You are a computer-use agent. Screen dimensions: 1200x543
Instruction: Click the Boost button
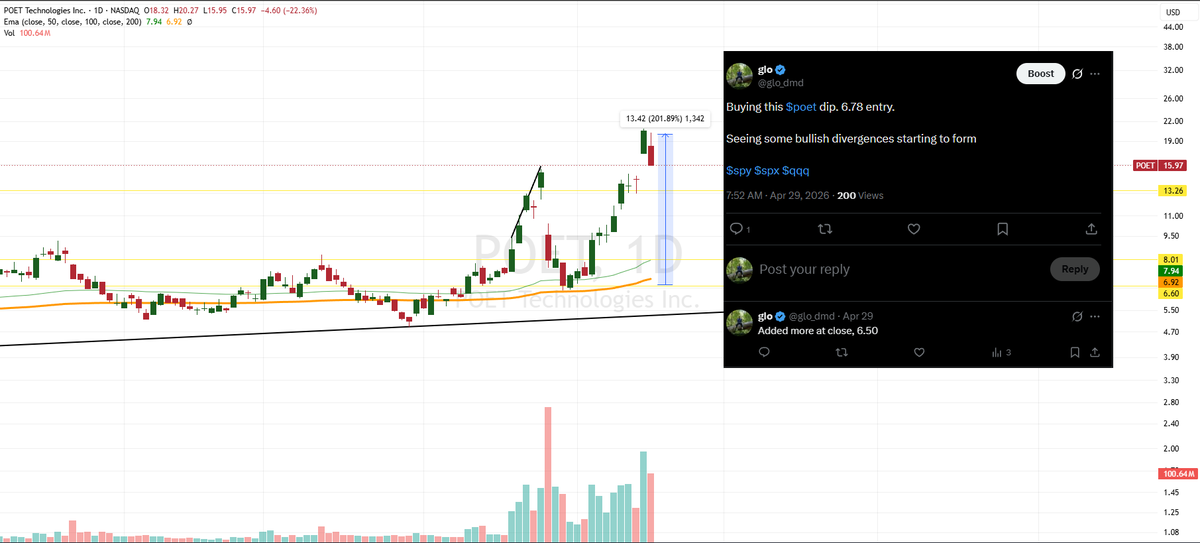click(1040, 73)
